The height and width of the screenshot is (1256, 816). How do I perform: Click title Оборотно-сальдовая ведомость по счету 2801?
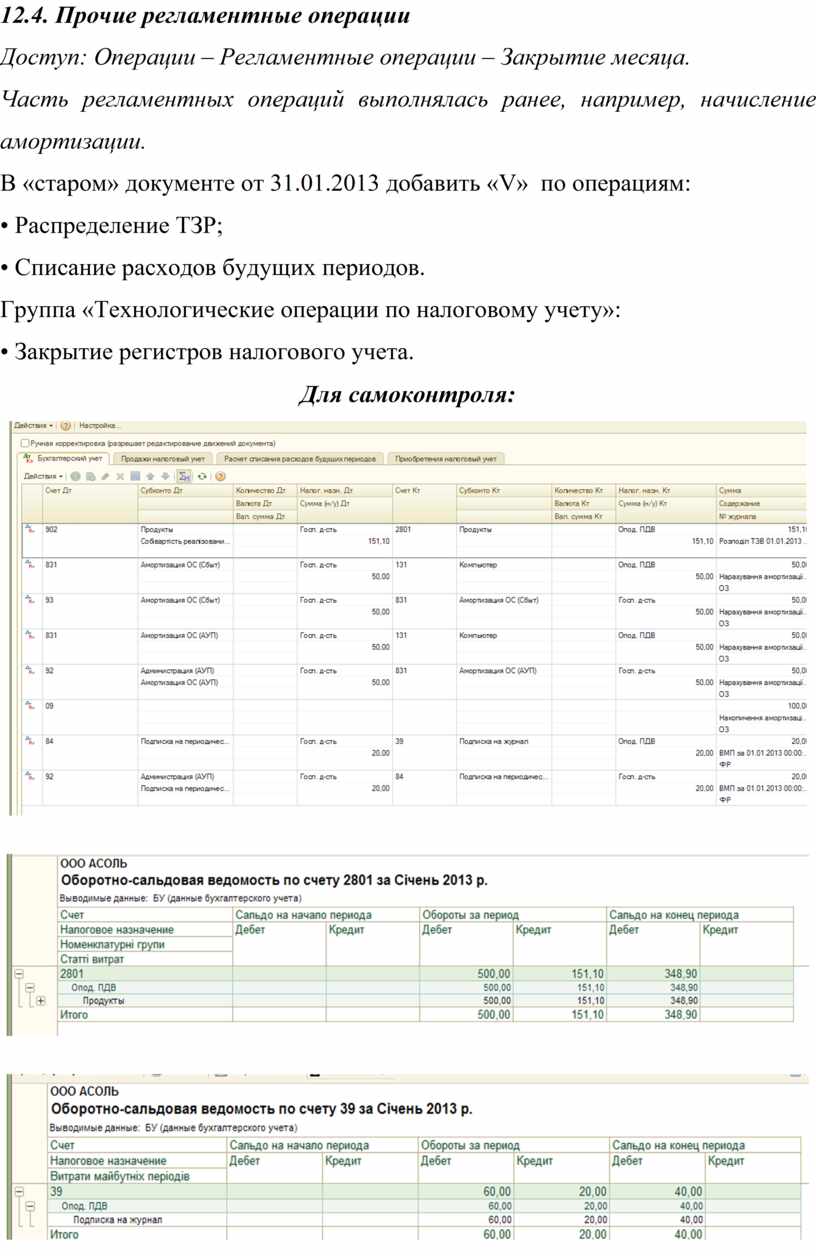pos(275,881)
